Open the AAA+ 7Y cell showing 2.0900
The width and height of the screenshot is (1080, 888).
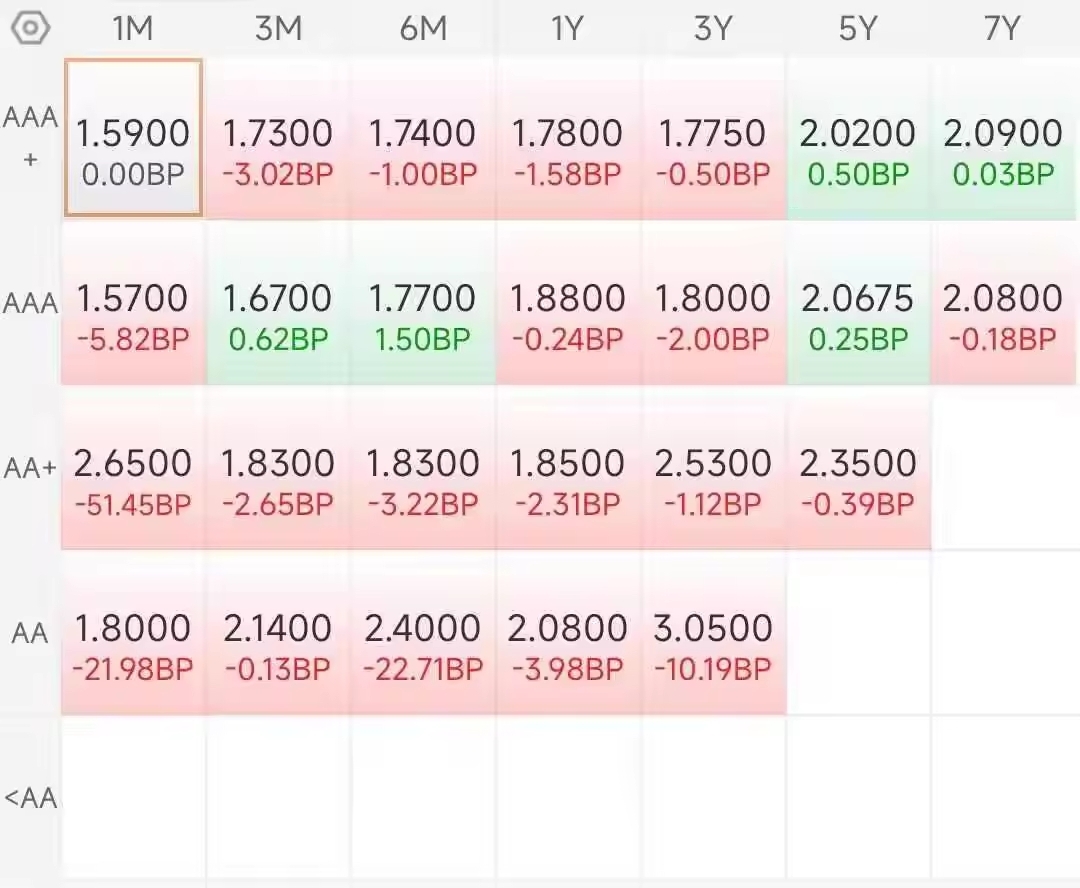click(1004, 138)
